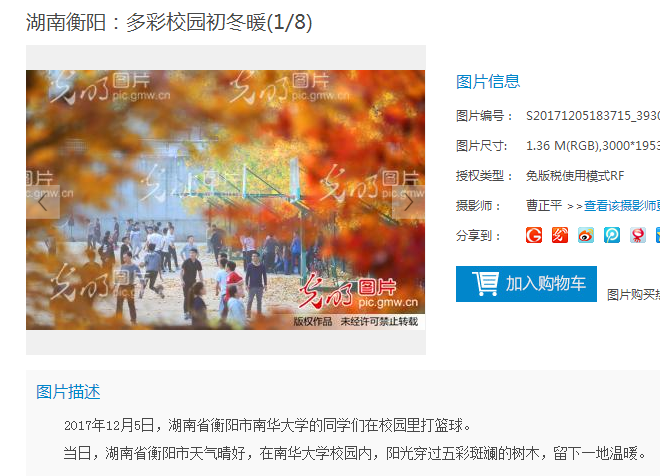The width and height of the screenshot is (660, 476).
Task: Go to previous photo with left arrow
Action: pyautogui.click(x=43, y=202)
